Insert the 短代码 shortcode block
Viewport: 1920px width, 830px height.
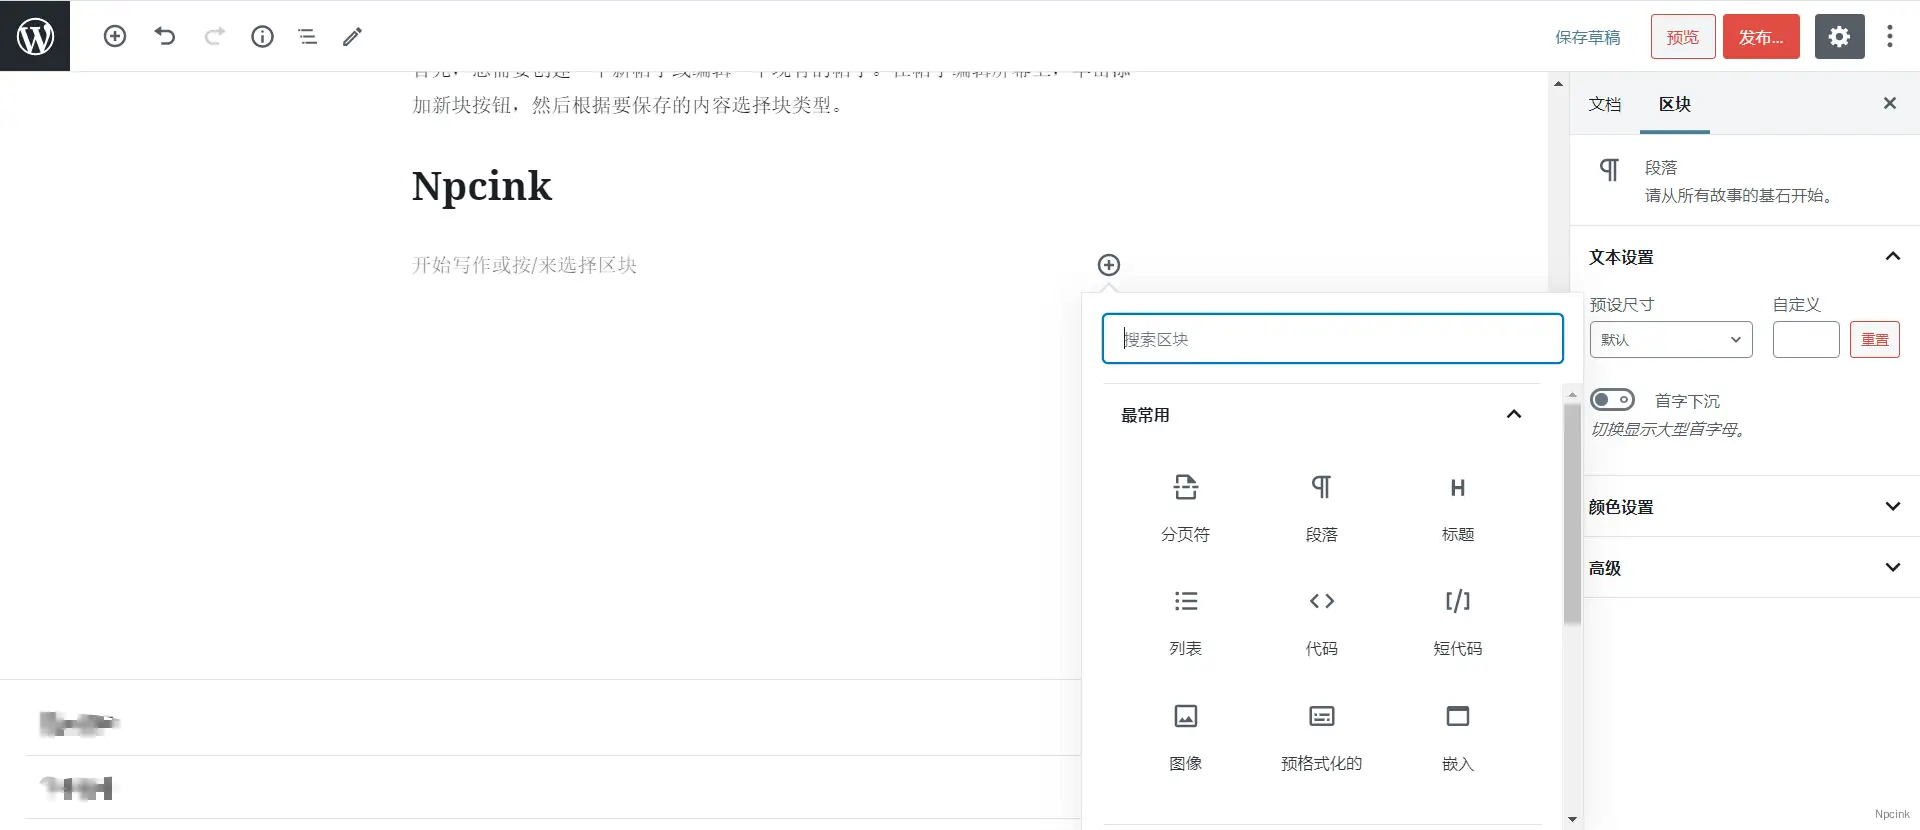click(1457, 623)
